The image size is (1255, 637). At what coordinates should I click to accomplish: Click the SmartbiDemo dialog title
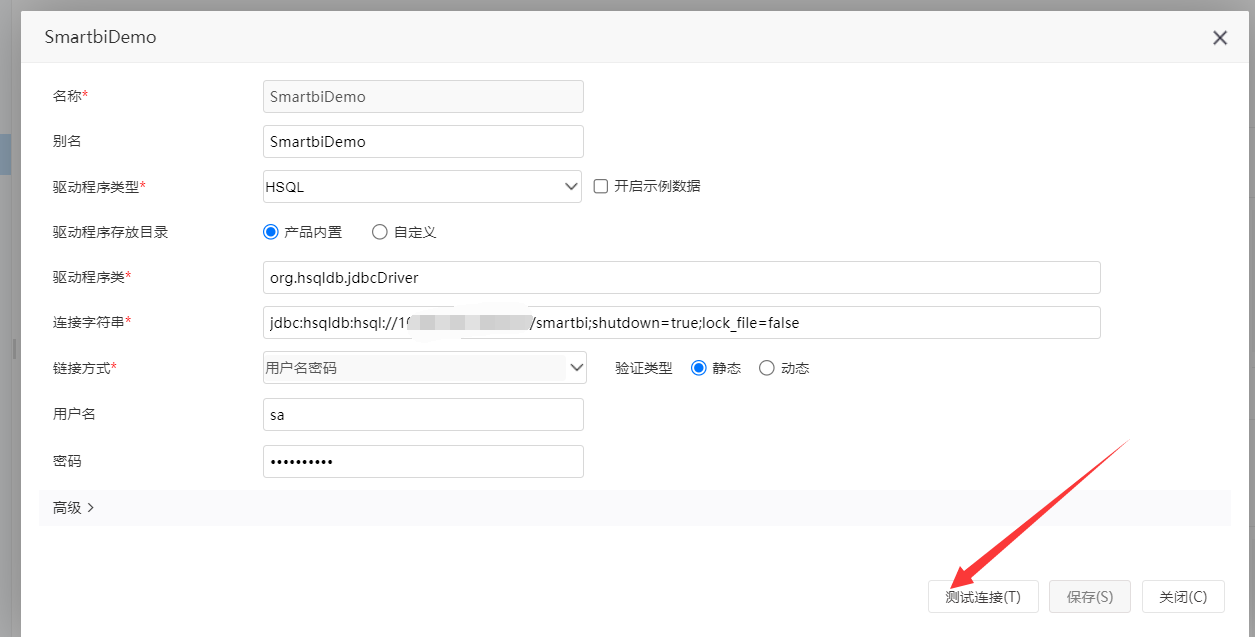pos(100,37)
